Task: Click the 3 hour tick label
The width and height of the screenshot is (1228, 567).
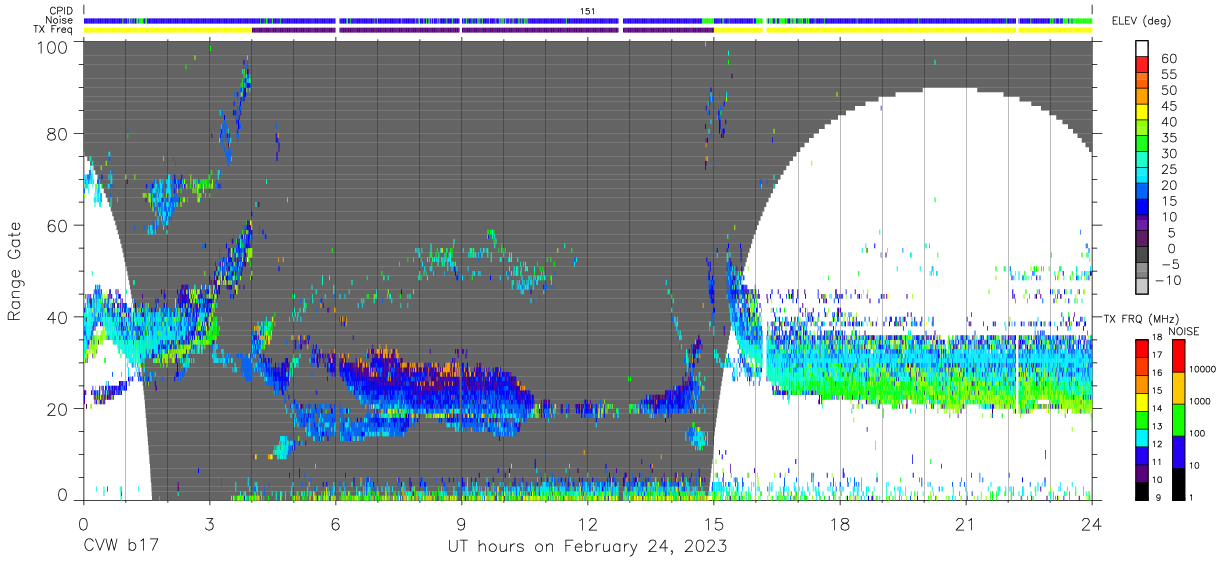Action: pyautogui.click(x=209, y=524)
